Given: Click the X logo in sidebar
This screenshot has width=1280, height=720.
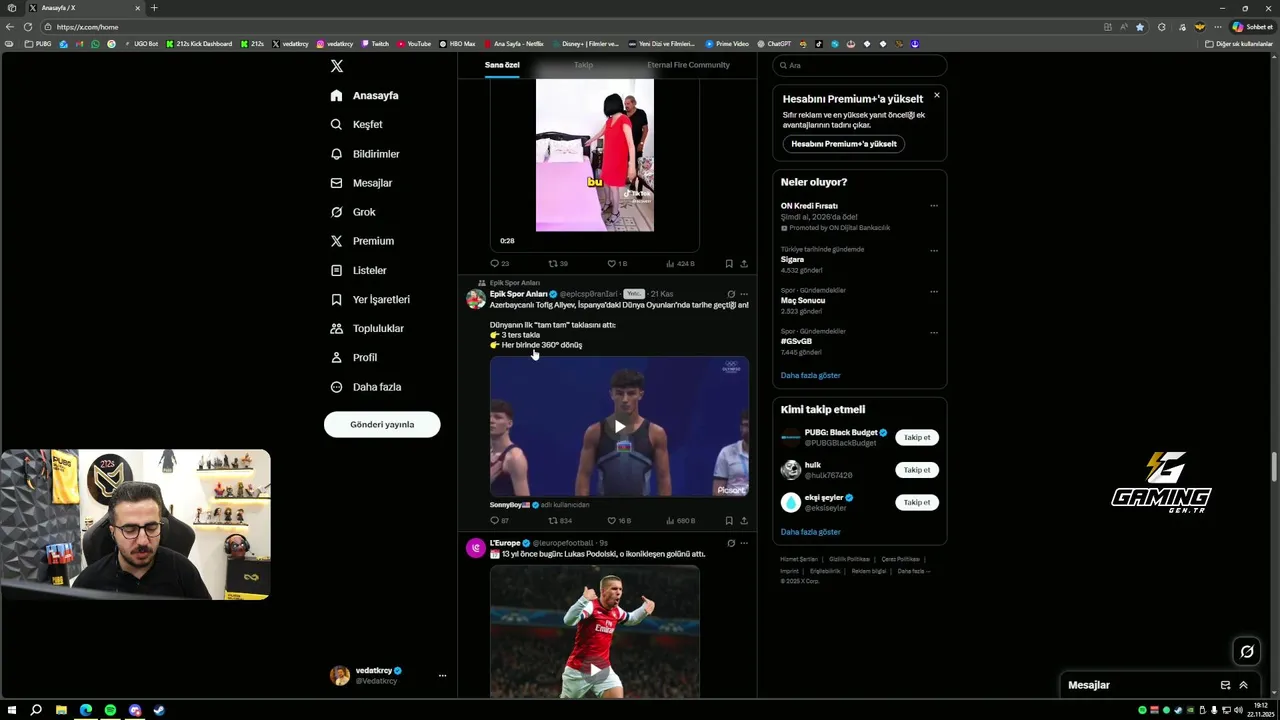Looking at the screenshot, I should click(x=337, y=66).
